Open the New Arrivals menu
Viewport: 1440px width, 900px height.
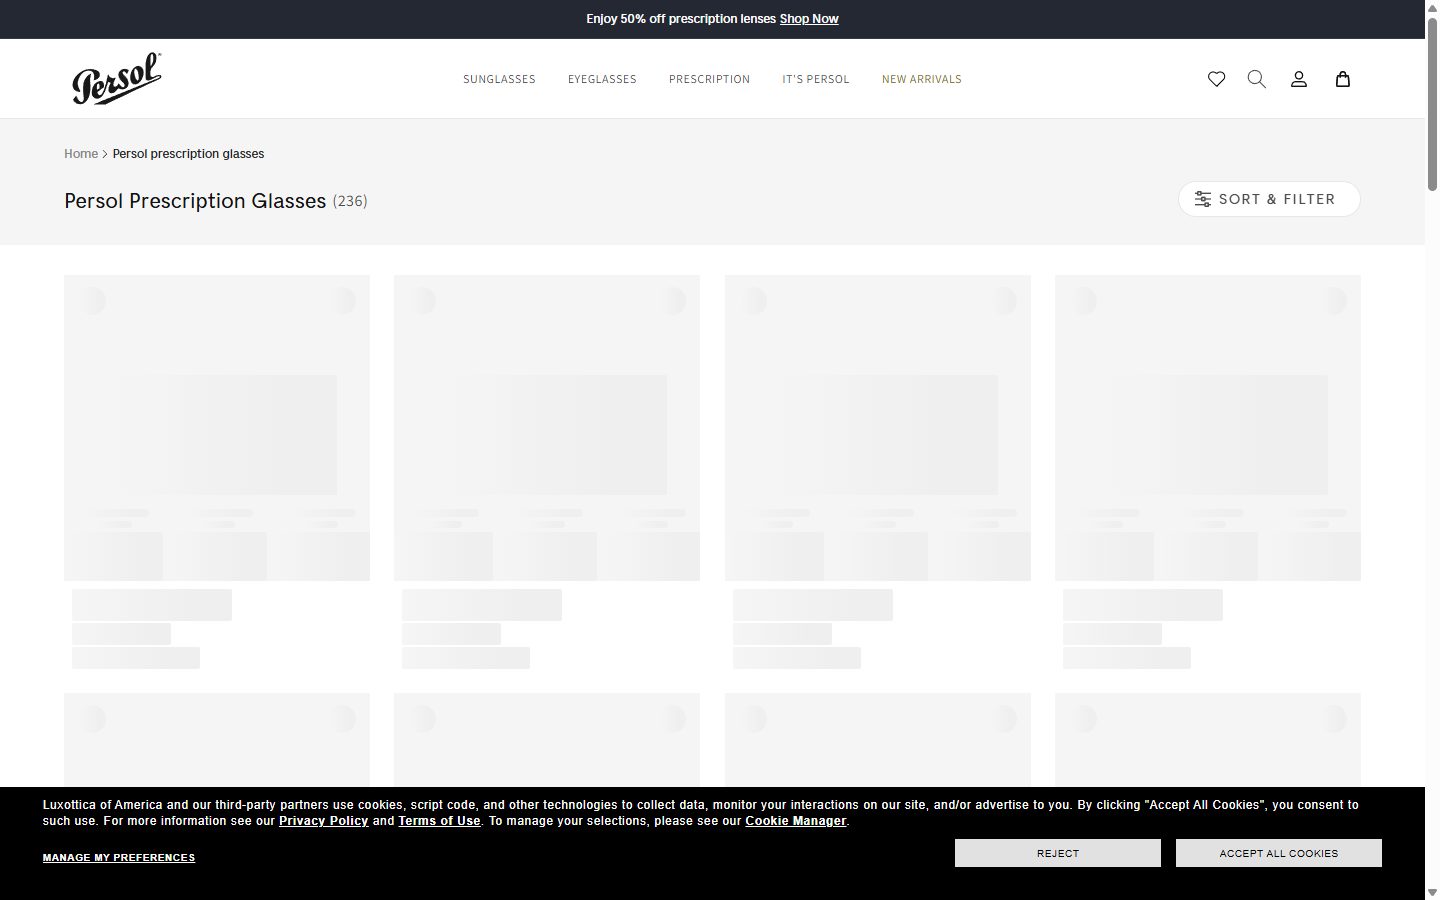click(x=922, y=79)
